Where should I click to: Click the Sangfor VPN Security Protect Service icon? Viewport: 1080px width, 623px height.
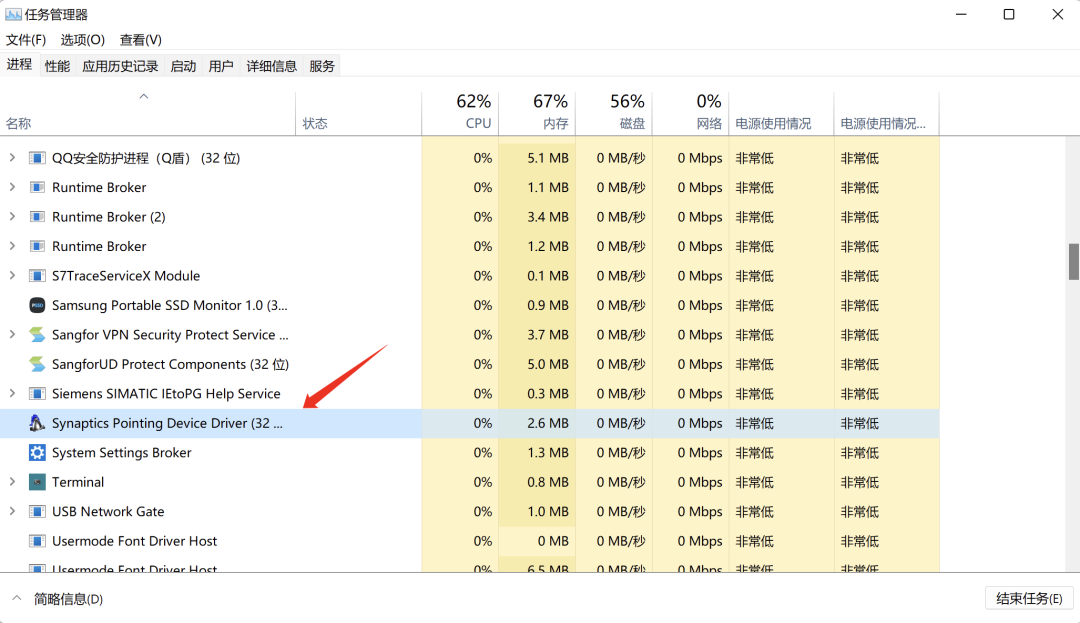click(x=37, y=335)
